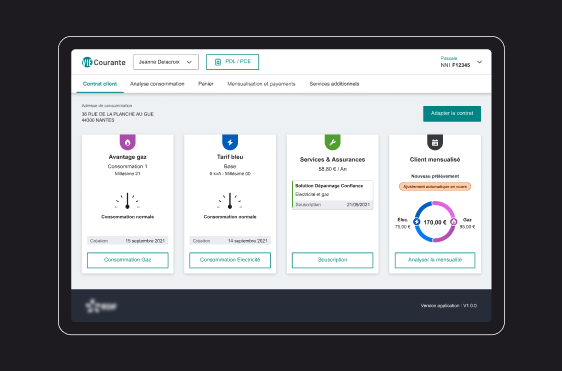Click the NNI F12345 identifier
Image resolution: width=562 pixels, height=371 pixels.
[x=455, y=65]
